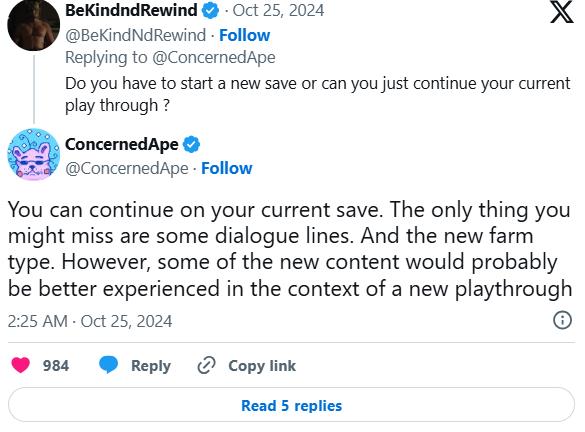Screen dimensions: 585x432
Task: Follow the @BeKindNdRewind account
Action: pyautogui.click(x=244, y=35)
